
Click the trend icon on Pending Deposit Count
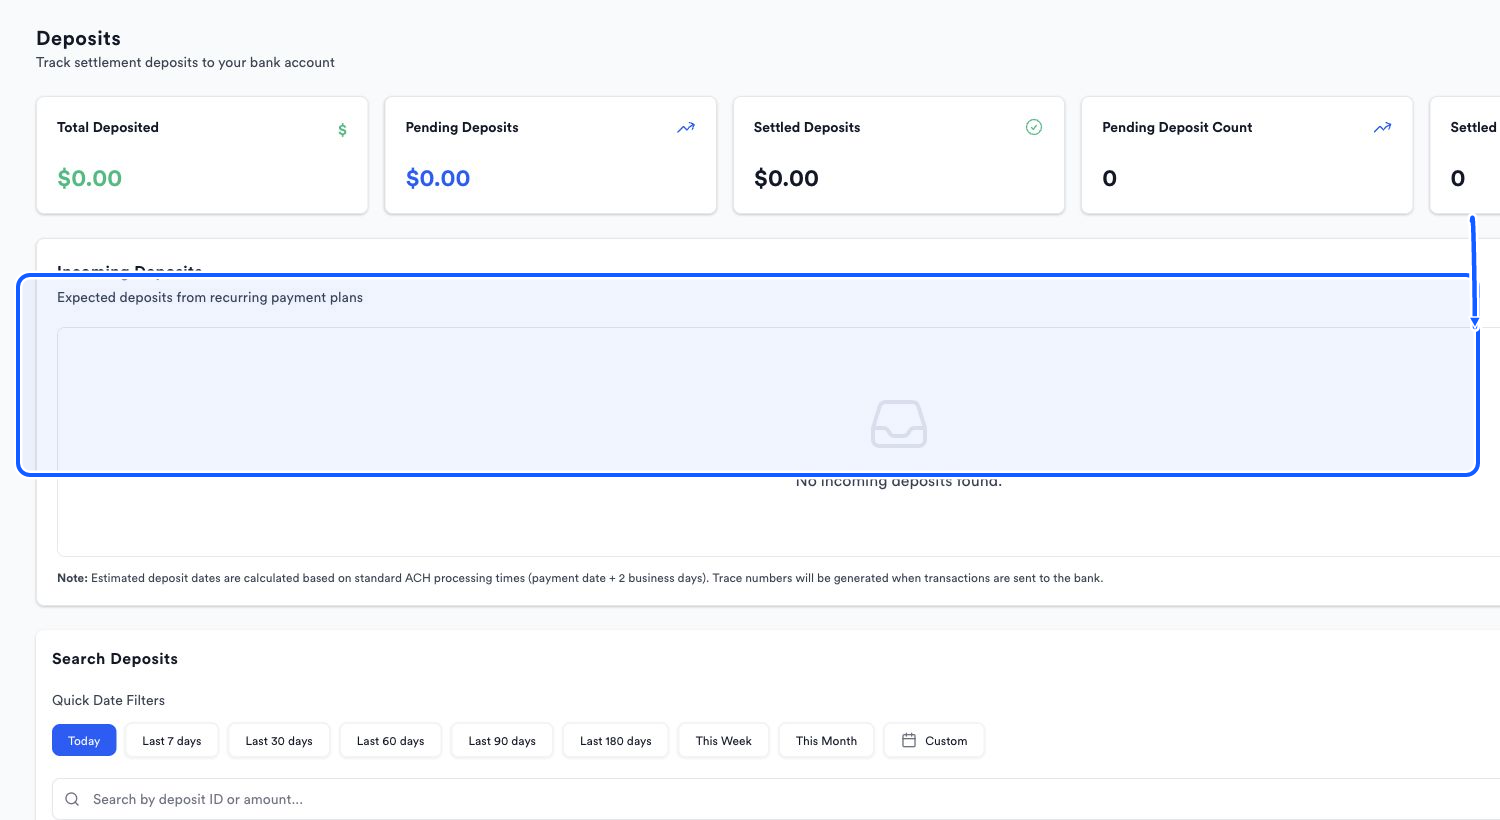point(1382,128)
